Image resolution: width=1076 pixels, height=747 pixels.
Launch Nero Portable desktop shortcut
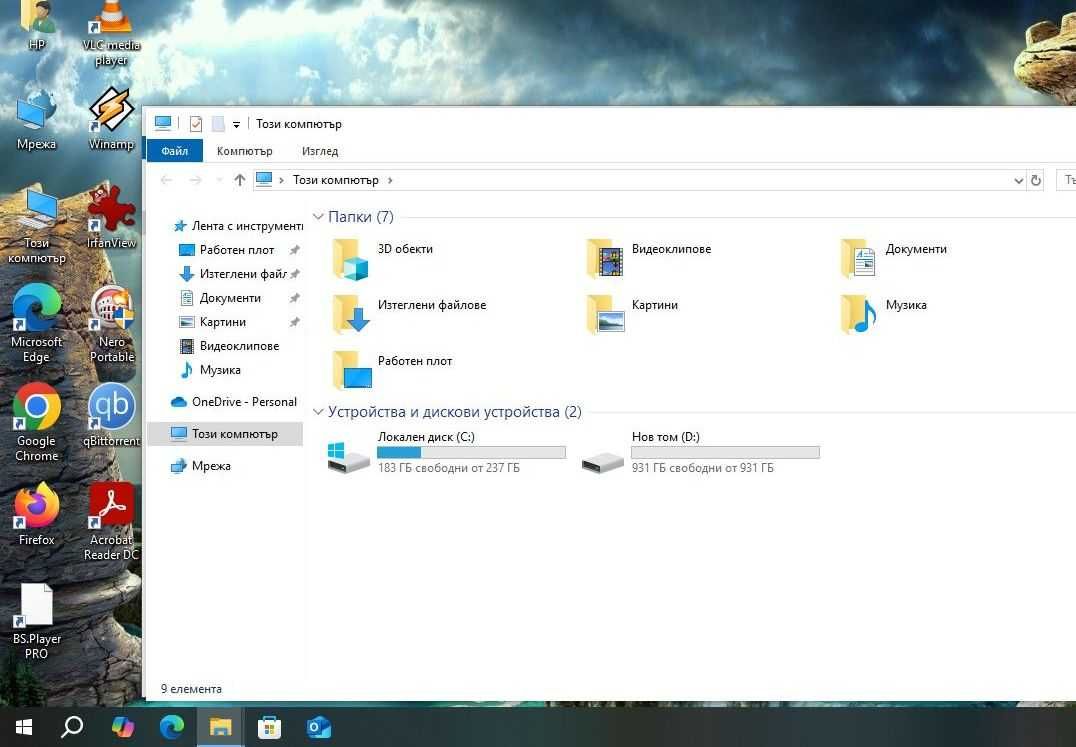(x=112, y=322)
